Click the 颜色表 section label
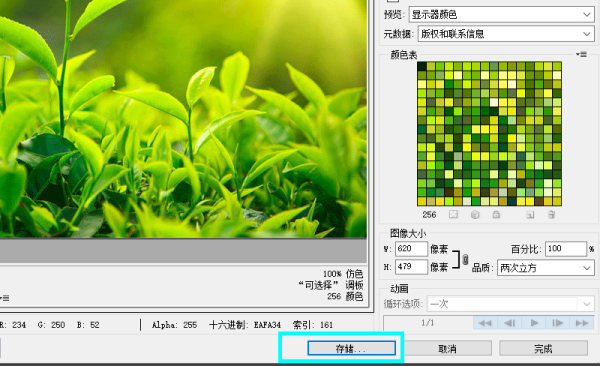Viewport: 600px width, 366px height. pyautogui.click(x=404, y=55)
